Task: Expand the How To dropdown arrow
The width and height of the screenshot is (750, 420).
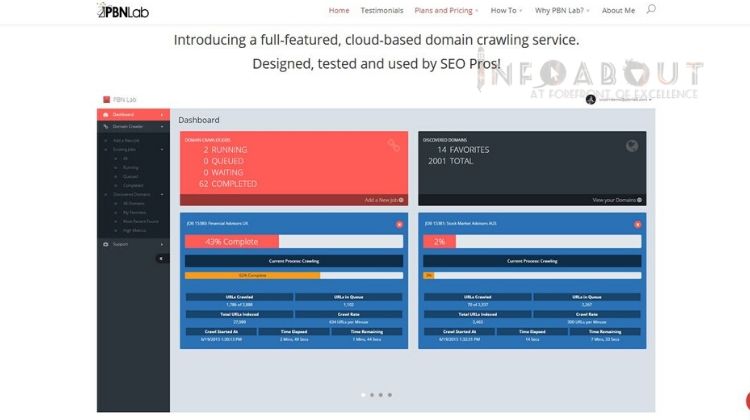Action: click(521, 11)
